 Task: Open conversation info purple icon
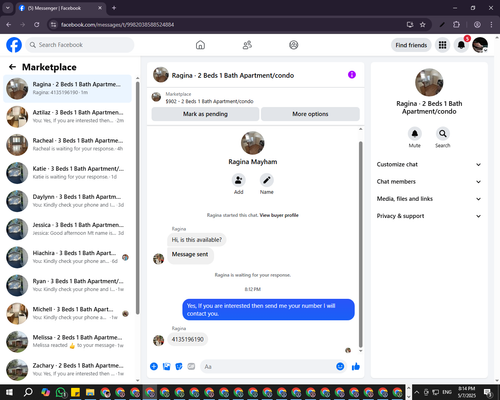click(352, 75)
